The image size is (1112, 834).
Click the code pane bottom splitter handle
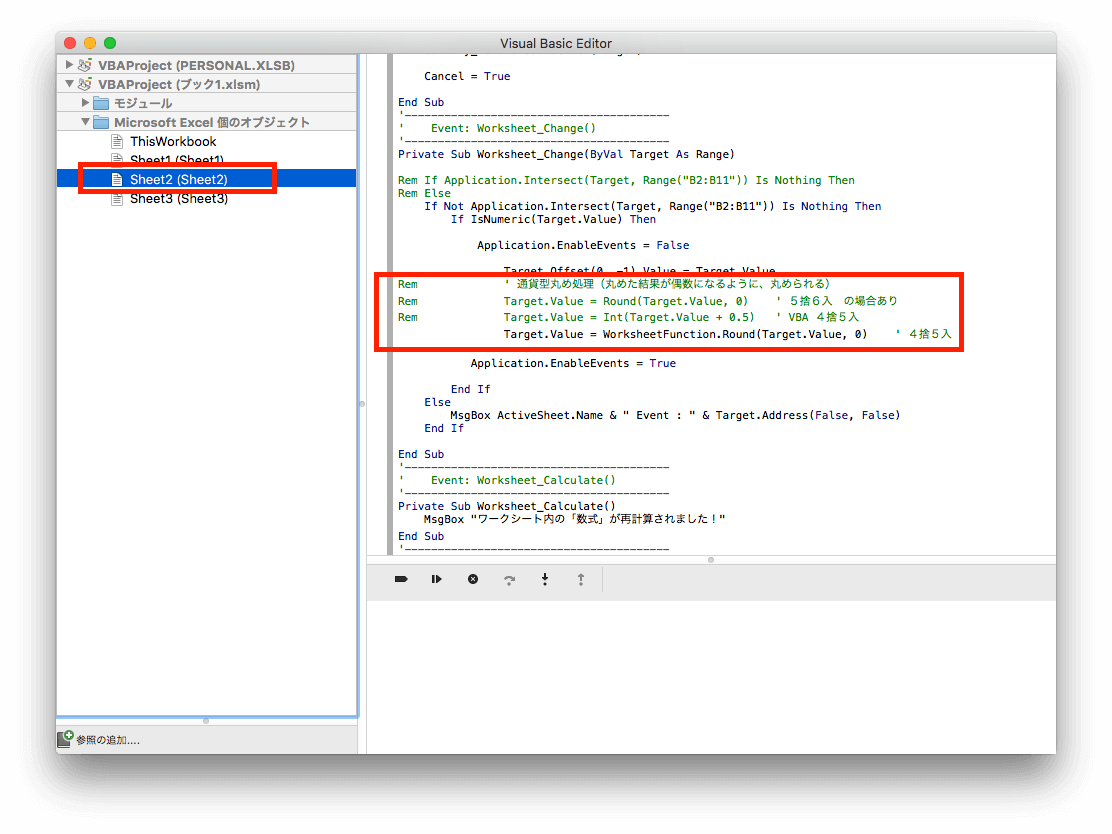coord(711,560)
